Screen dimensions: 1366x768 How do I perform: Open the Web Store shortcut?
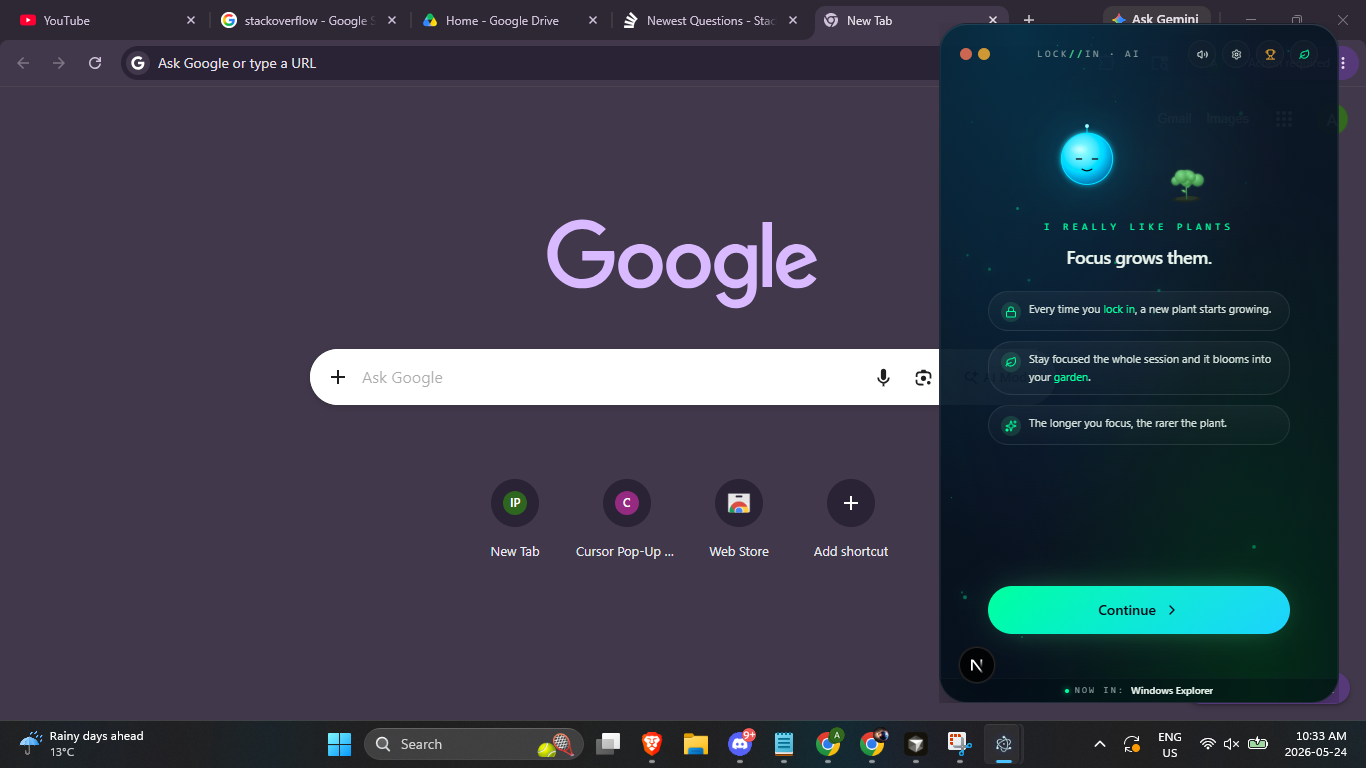click(x=739, y=518)
